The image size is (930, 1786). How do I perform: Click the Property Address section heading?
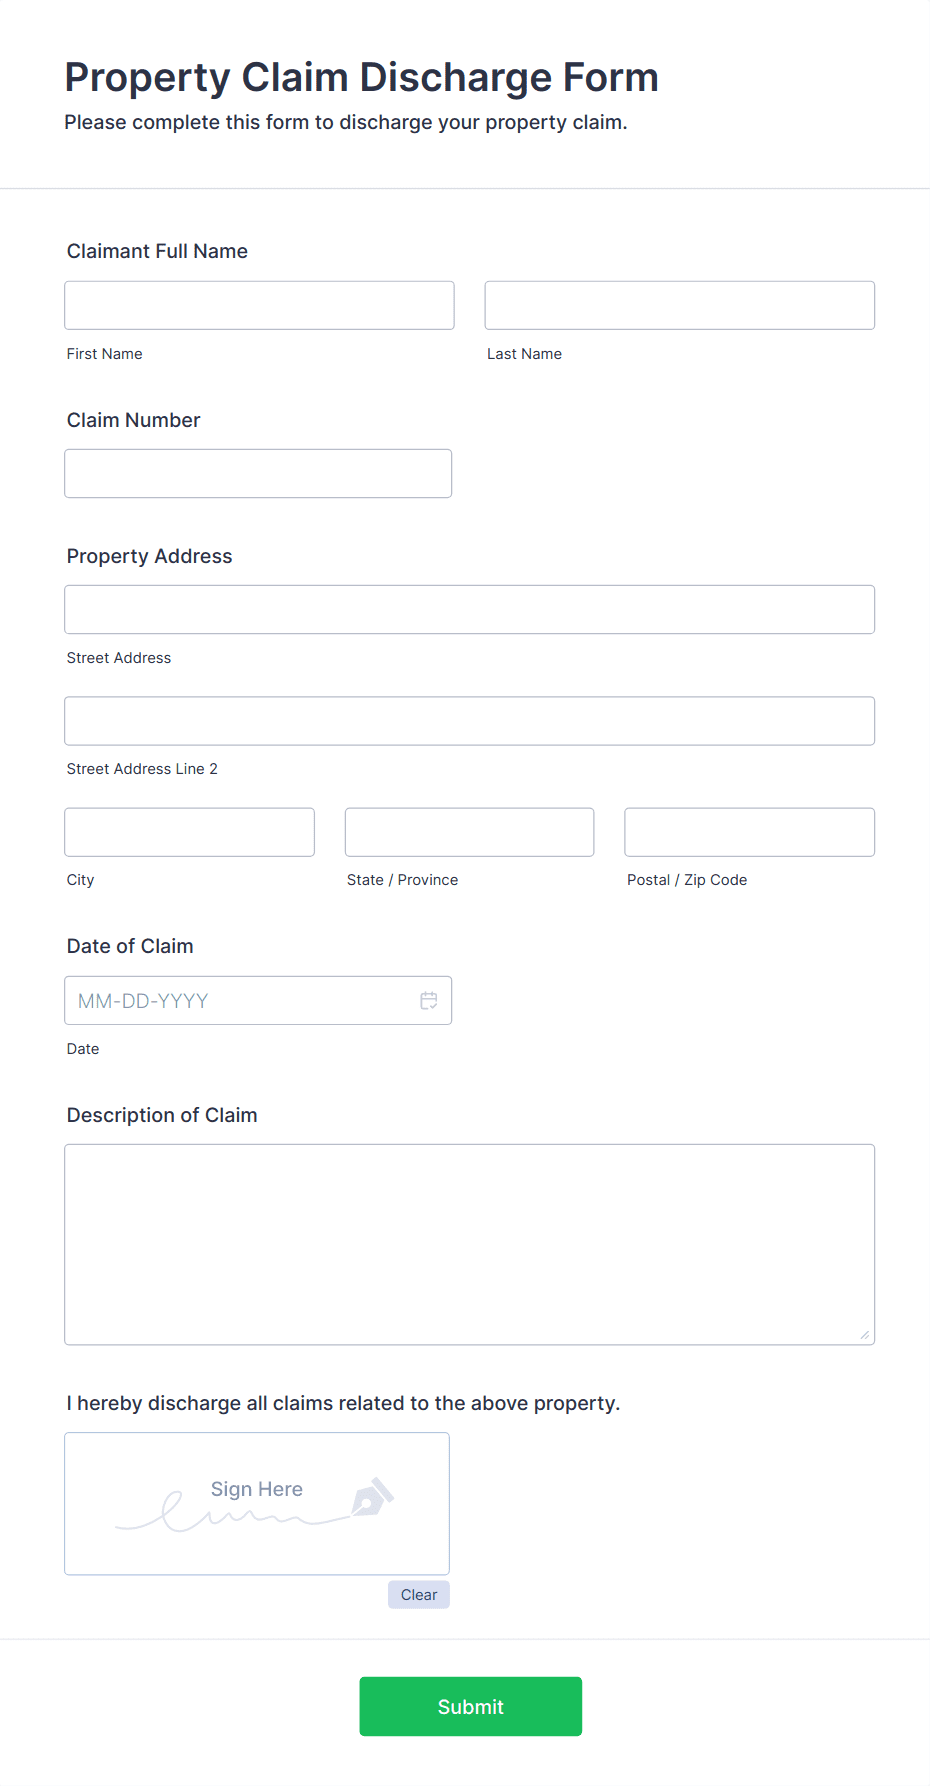pos(149,556)
